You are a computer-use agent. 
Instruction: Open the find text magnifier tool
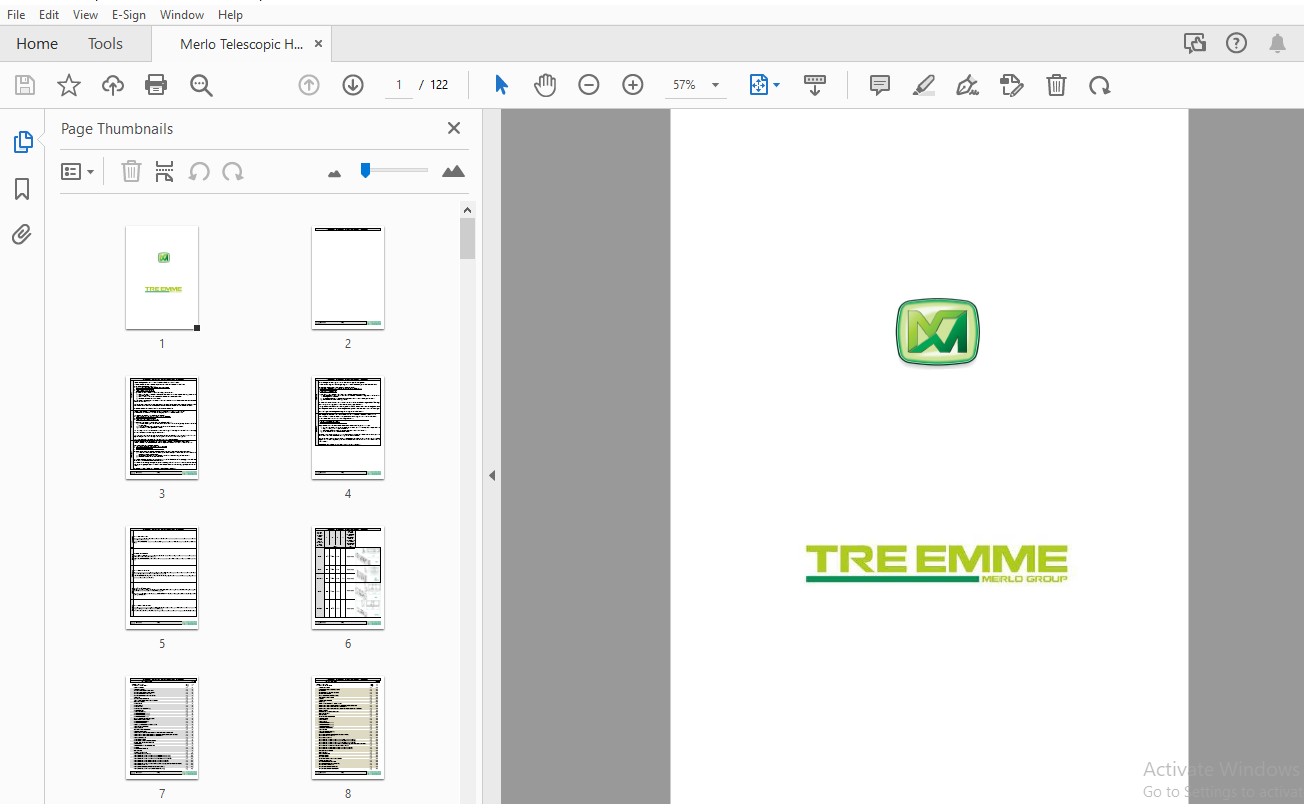coord(201,85)
